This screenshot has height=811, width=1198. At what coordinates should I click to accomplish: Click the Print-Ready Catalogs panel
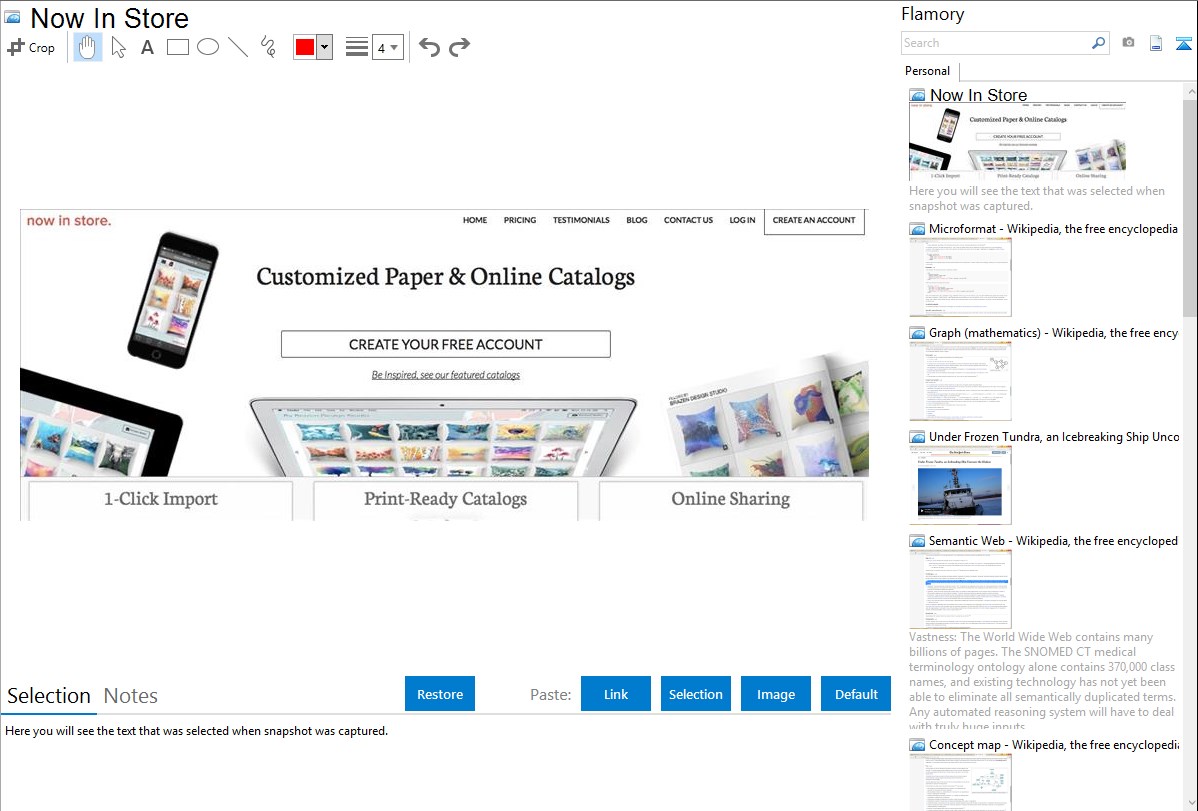[x=445, y=500]
